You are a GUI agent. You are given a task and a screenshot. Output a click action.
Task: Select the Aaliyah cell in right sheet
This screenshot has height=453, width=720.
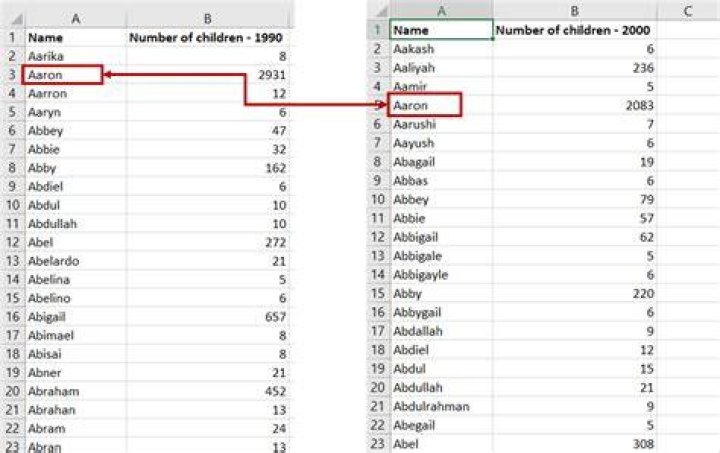[441, 67]
